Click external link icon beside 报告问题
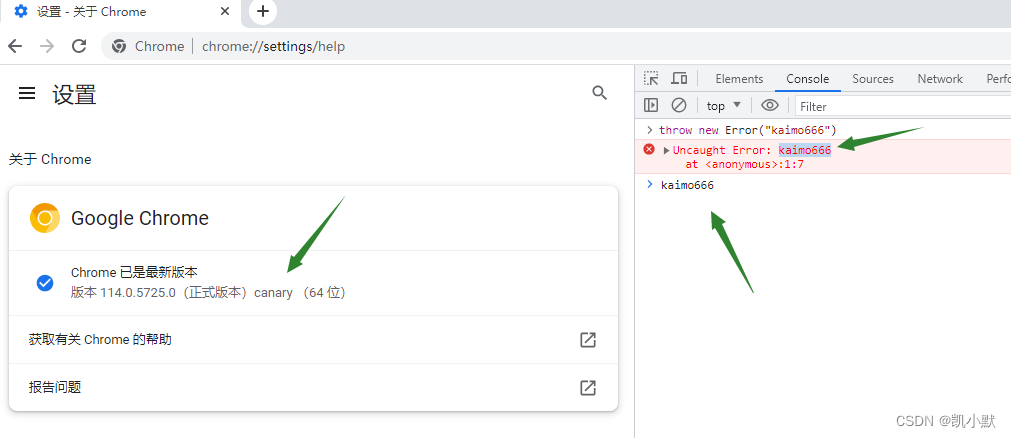1011x438 pixels. (x=587, y=388)
